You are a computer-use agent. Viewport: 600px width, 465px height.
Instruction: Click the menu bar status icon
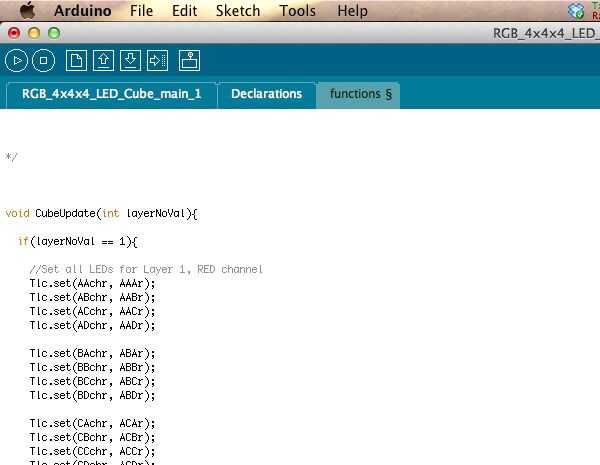[576, 10]
